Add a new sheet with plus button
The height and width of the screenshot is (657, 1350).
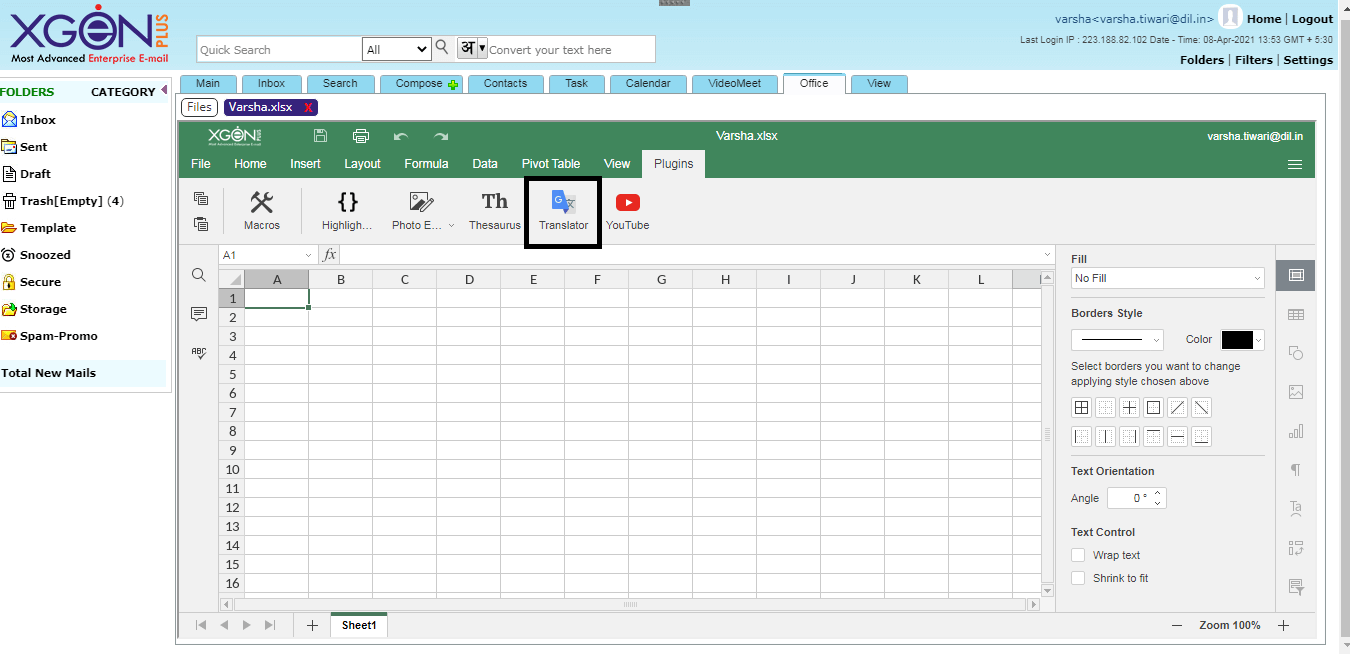[x=312, y=625]
